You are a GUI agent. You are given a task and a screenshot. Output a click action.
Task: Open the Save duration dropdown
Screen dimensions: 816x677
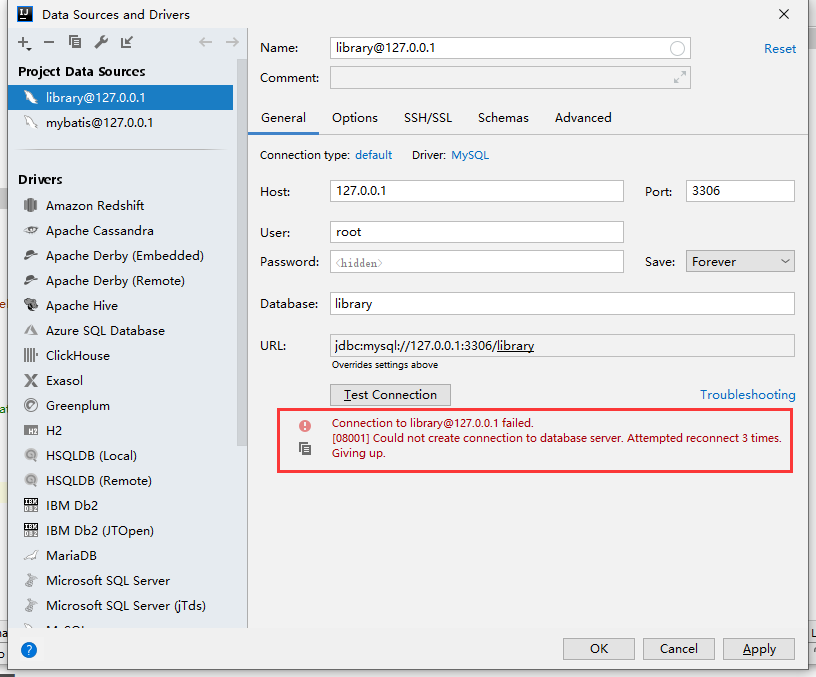[739, 261]
